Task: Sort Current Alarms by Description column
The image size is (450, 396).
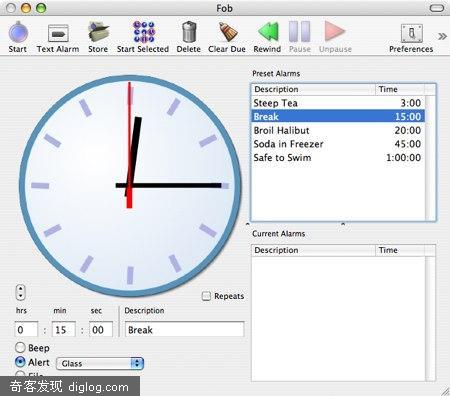Action: [x=313, y=250]
